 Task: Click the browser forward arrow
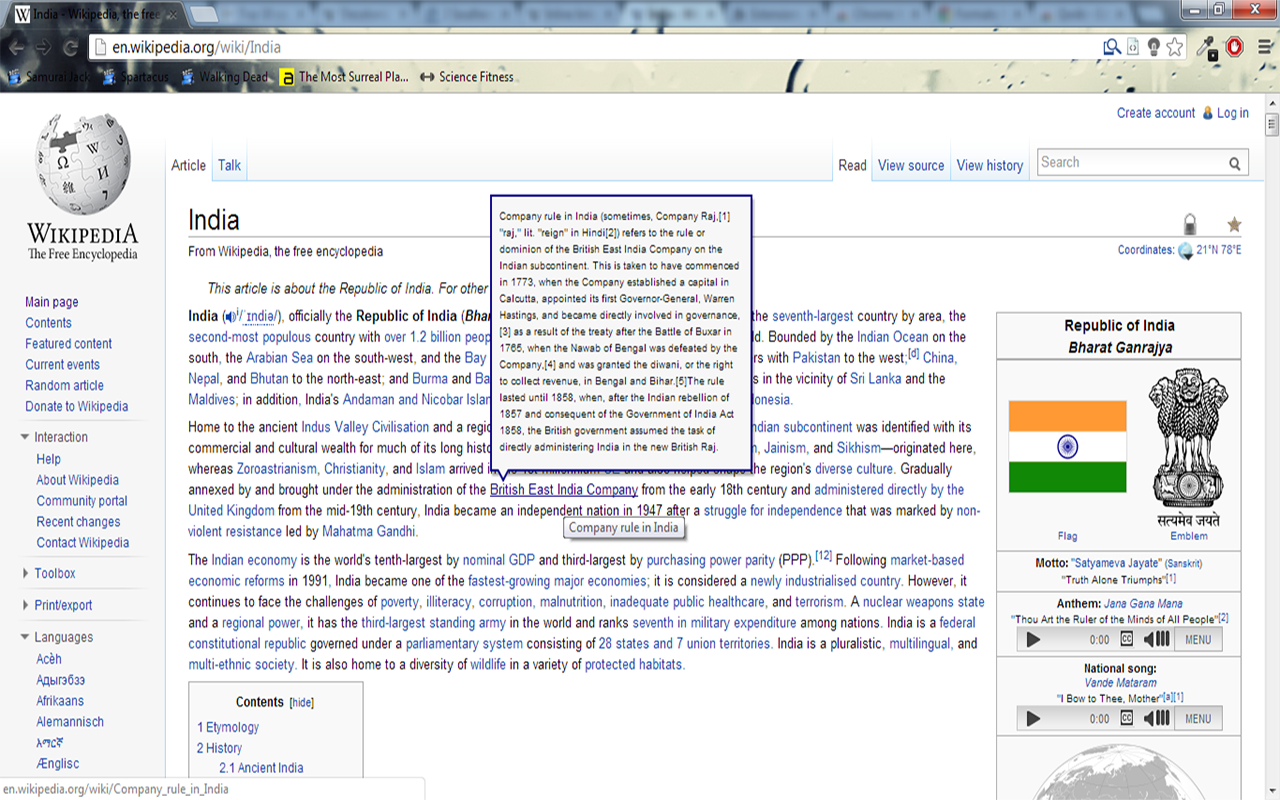tap(43, 47)
